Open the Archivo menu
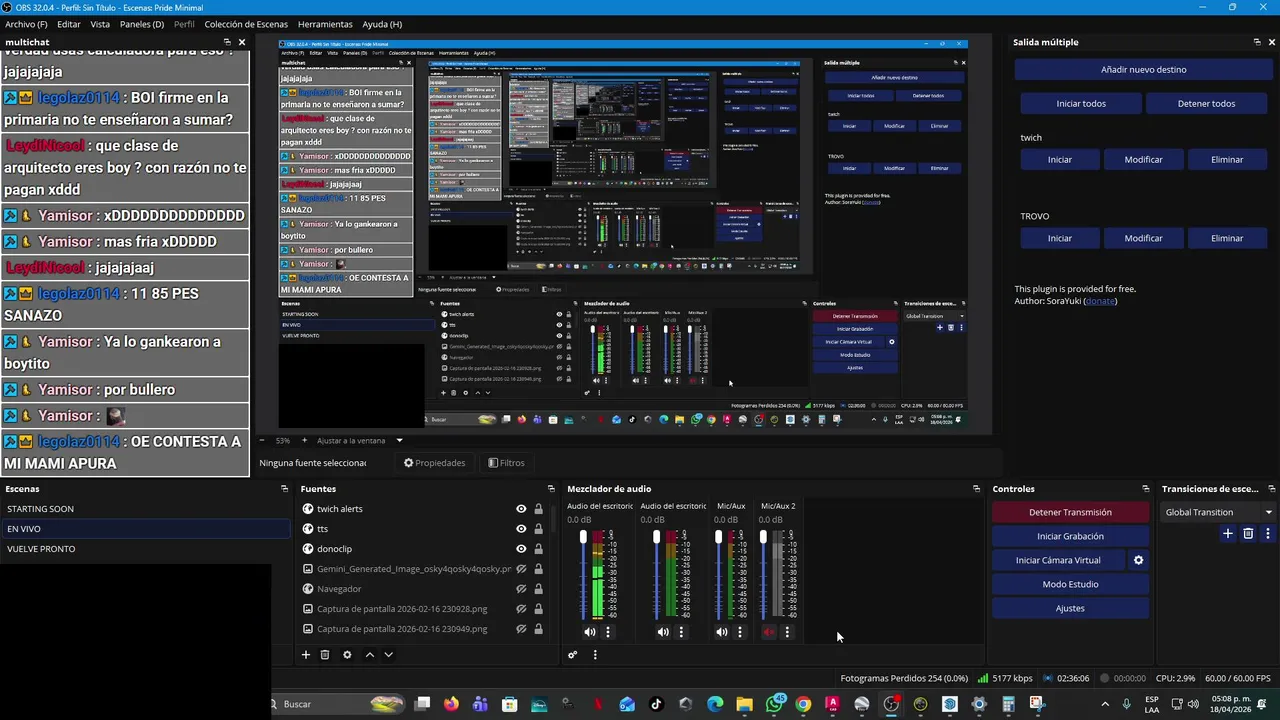The width and height of the screenshot is (1280, 720). point(26,24)
